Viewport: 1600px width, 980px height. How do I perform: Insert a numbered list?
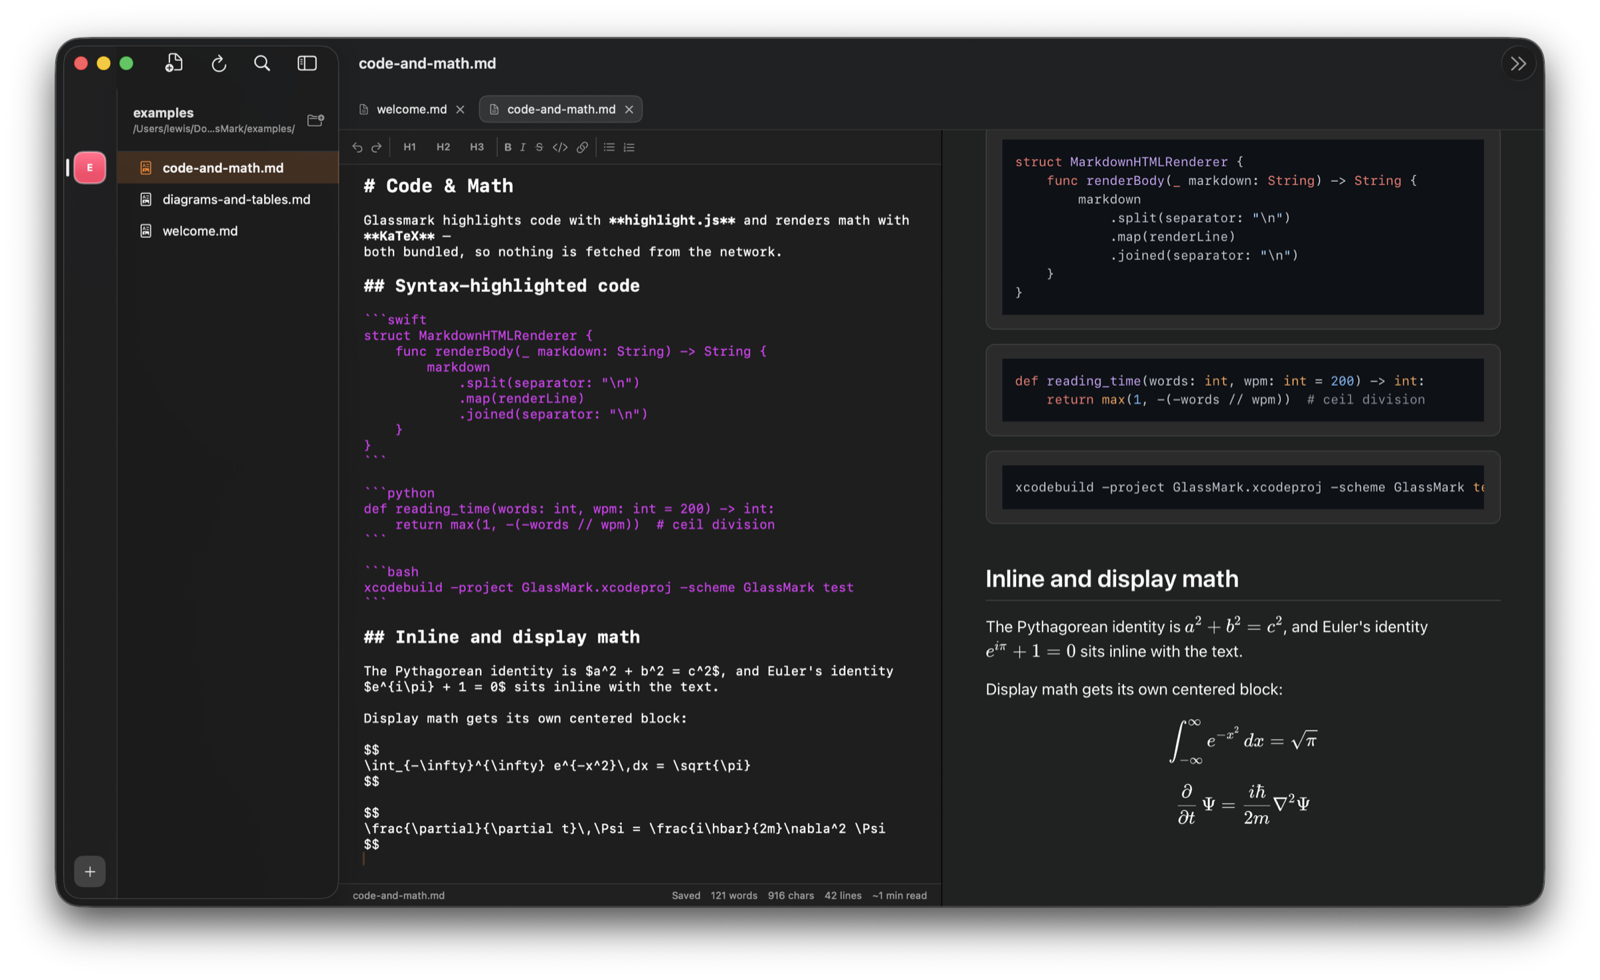coord(629,147)
